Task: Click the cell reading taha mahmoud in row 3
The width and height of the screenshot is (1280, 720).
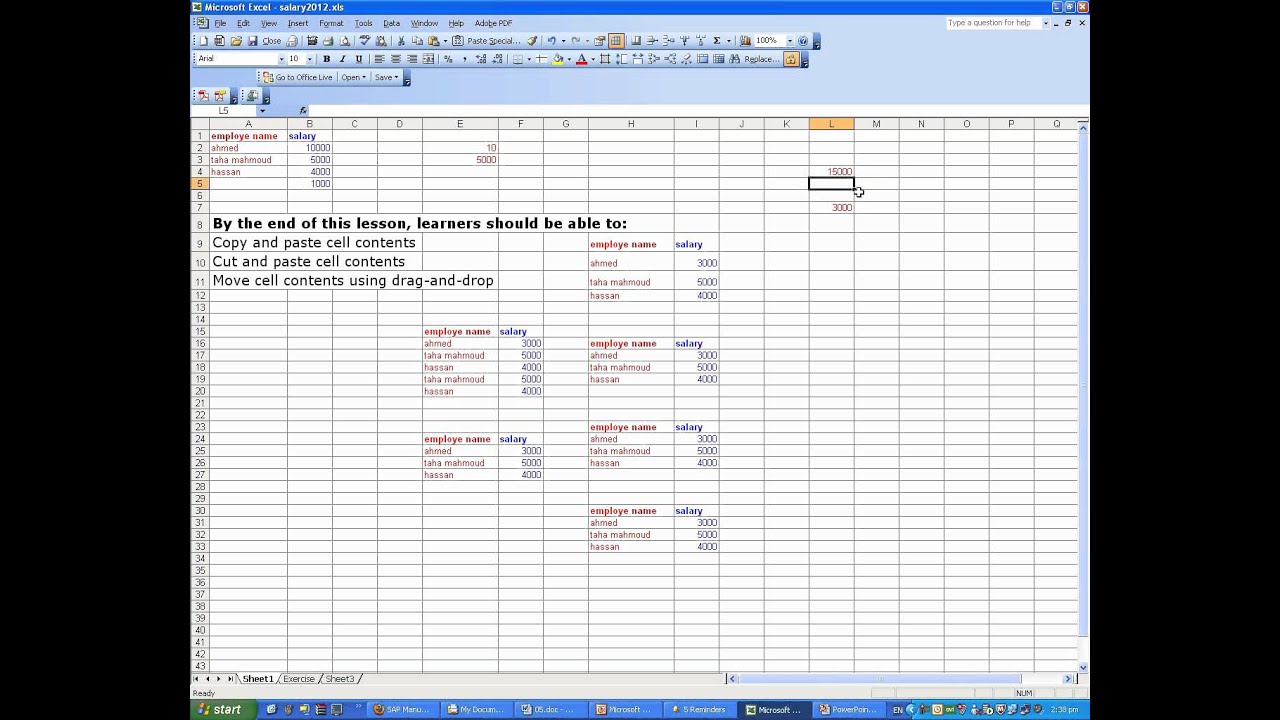Action: click(x=248, y=160)
